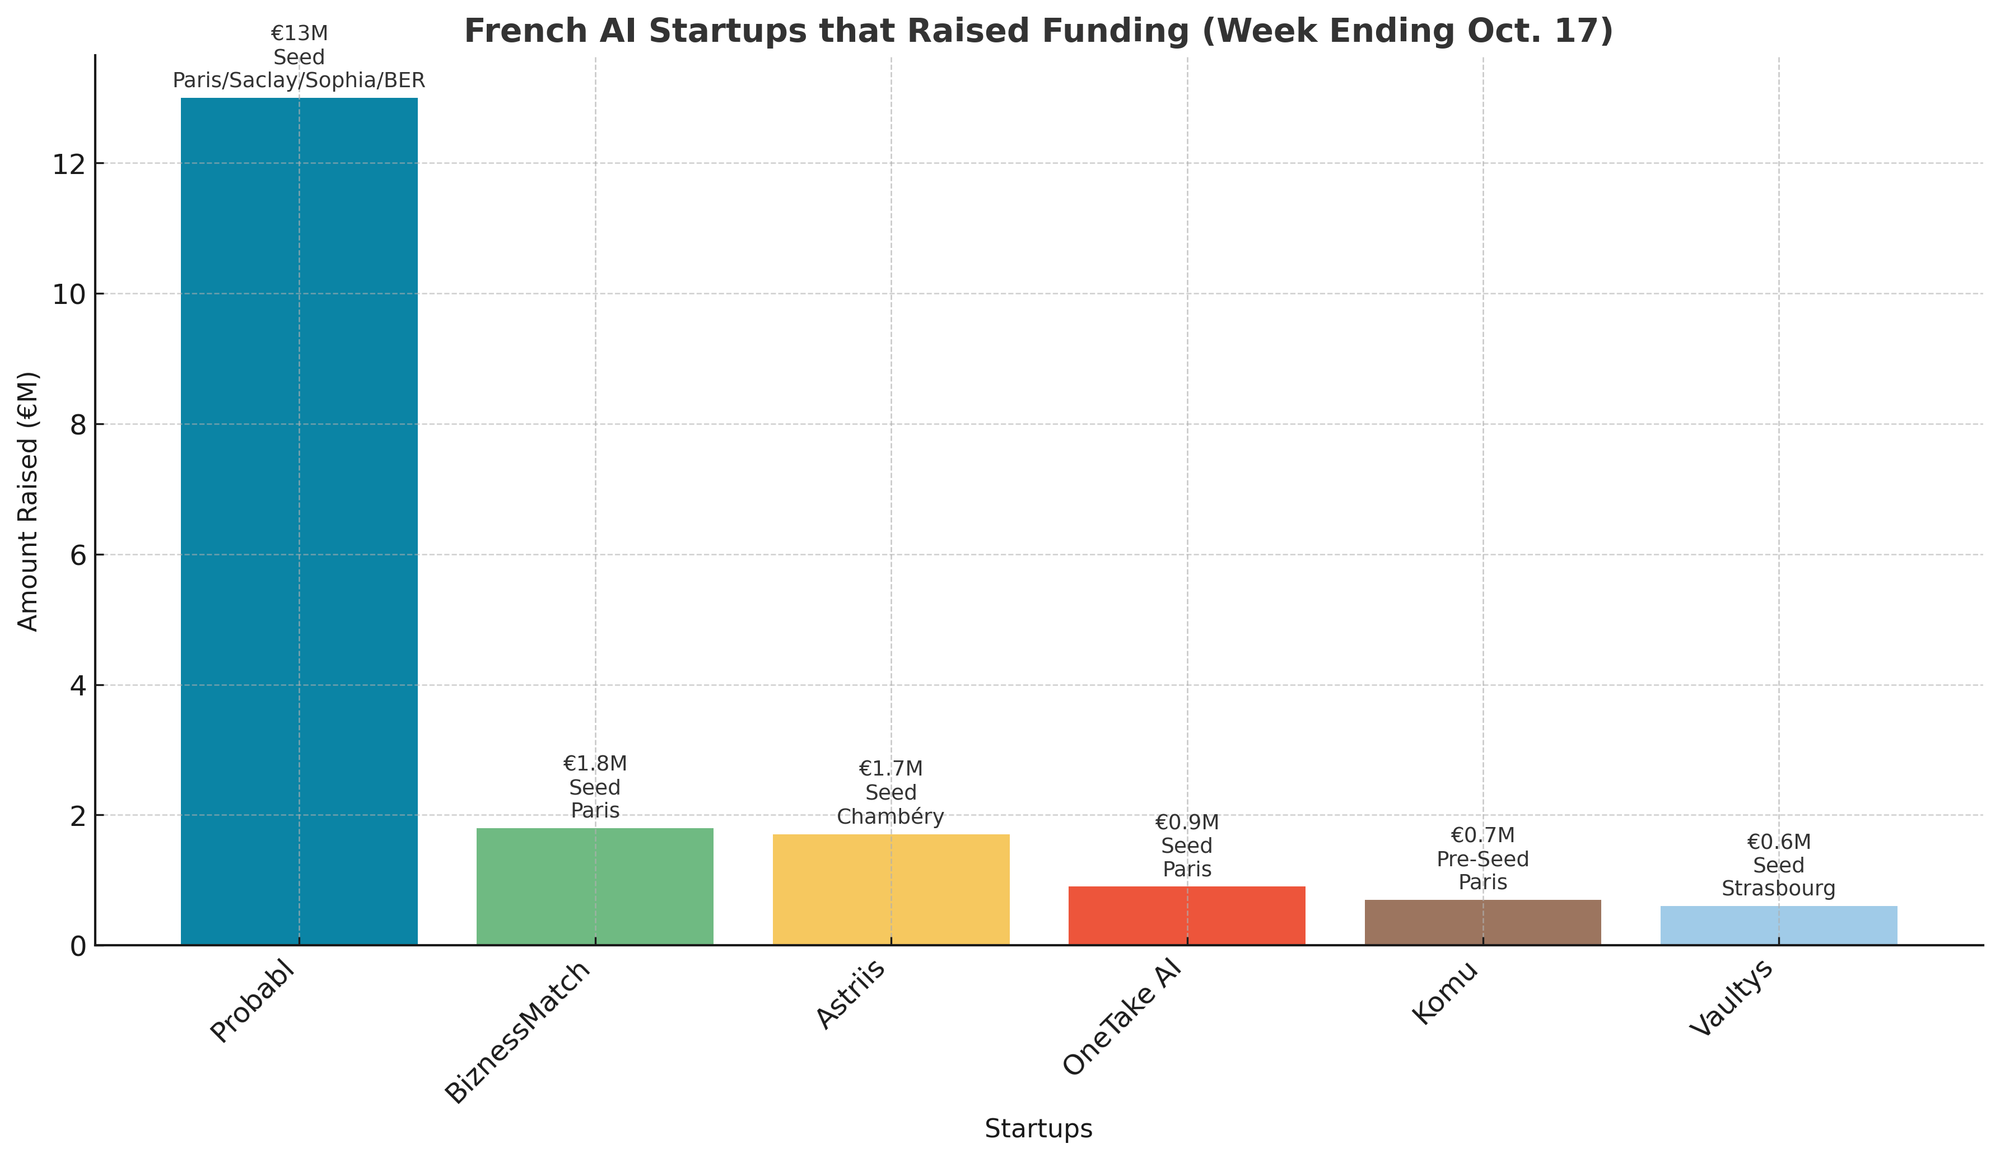Select the brown Komu bar
The height and width of the screenshot is (1159, 2000).
(x=1483, y=922)
